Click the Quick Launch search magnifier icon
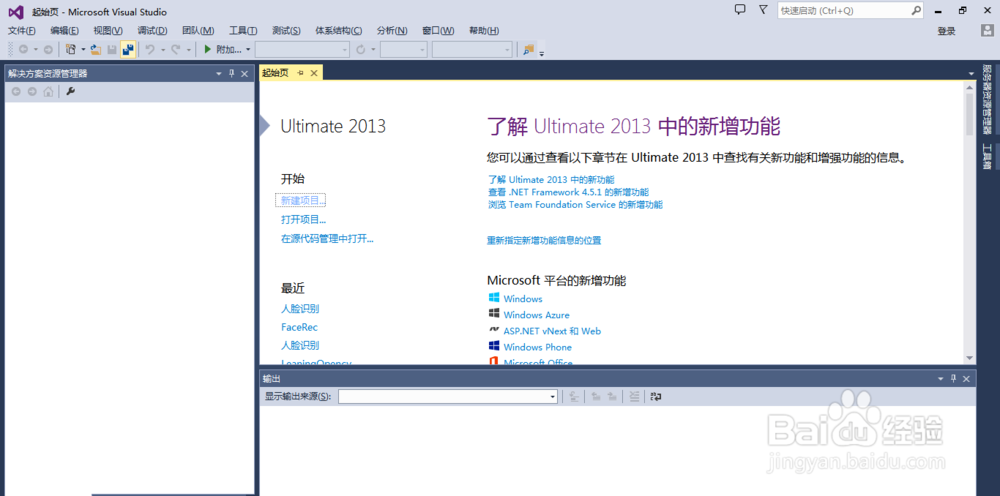Image resolution: width=1000 pixels, height=496 pixels. pyautogui.click(x=915, y=10)
